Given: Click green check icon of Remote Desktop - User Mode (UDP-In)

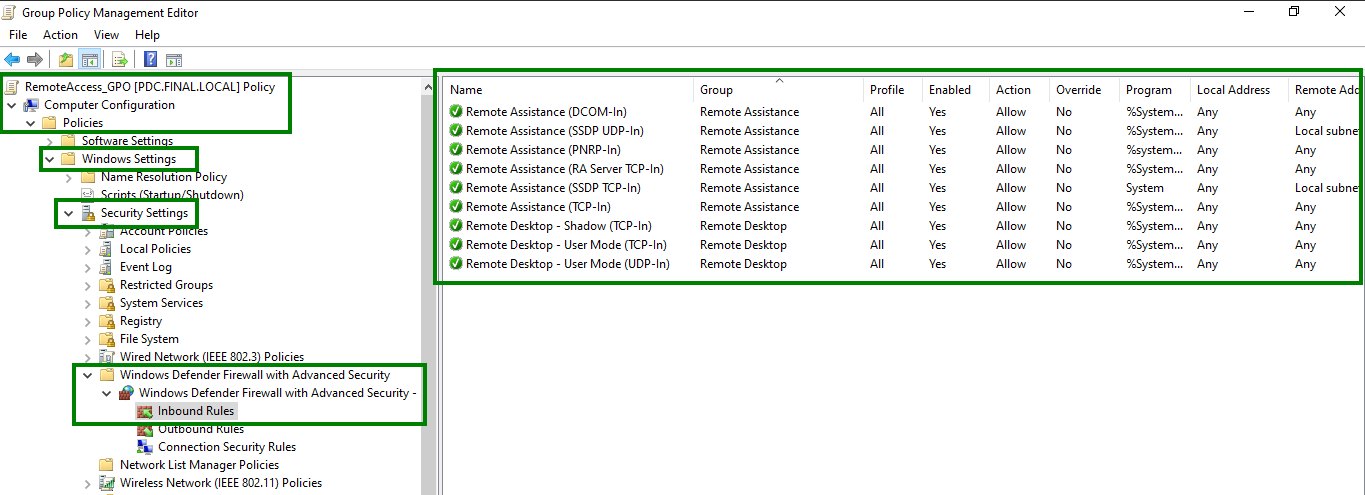Looking at the screenshot, I should coord(456,264).
